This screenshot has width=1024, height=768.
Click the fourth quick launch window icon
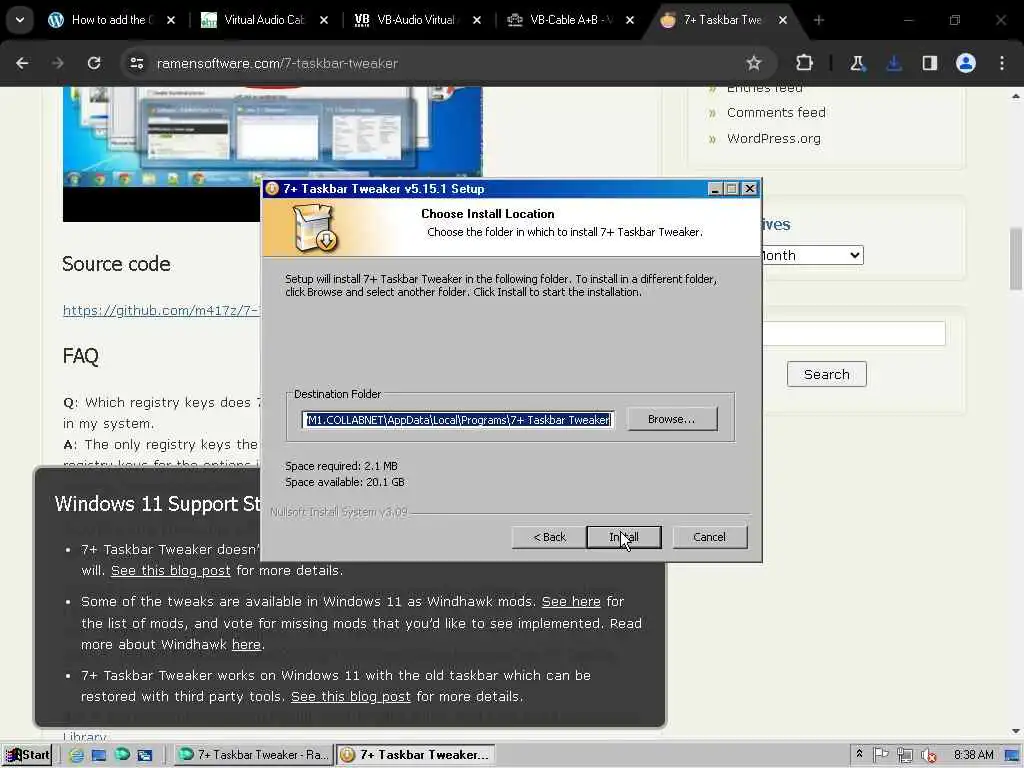pos(145,755)
